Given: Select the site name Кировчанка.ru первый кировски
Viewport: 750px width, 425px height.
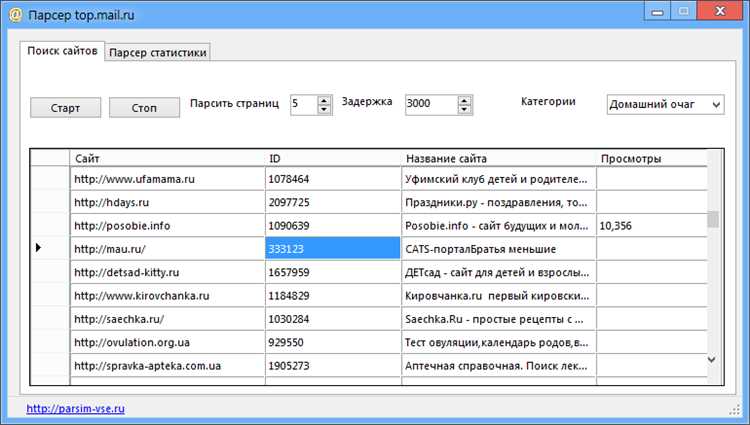Looking at the screenshot, I should pos(499,296).
